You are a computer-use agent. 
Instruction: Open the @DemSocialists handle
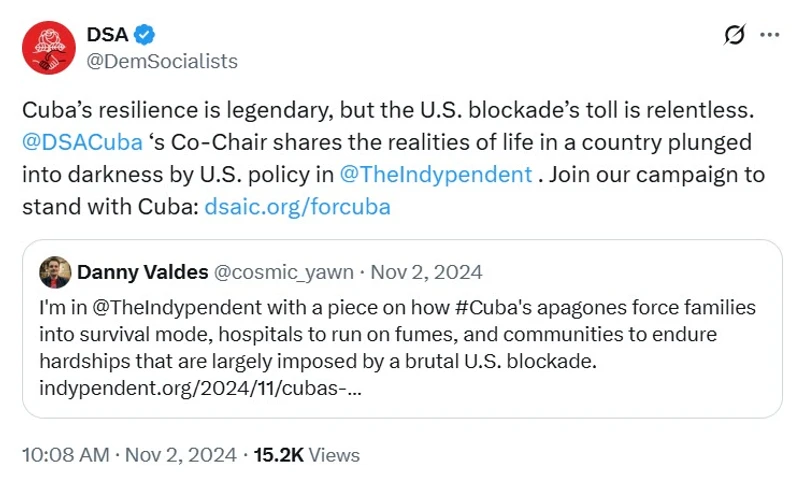[163, 61]
